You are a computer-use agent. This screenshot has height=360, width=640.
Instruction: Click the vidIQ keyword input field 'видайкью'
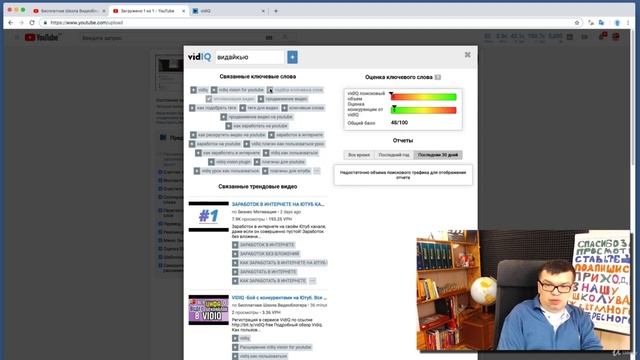pos(249,57)
